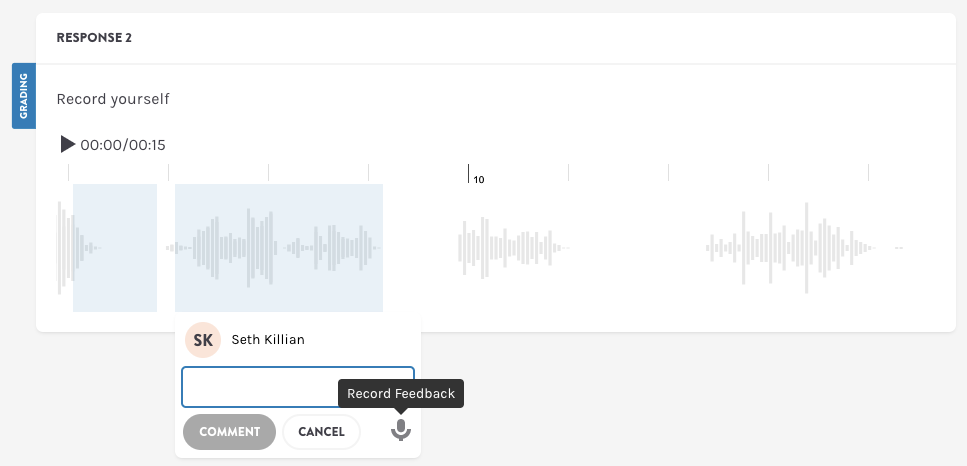Click the 10-second timeline marker
Screen dimensions: 967x466
(x=469, y=174)
